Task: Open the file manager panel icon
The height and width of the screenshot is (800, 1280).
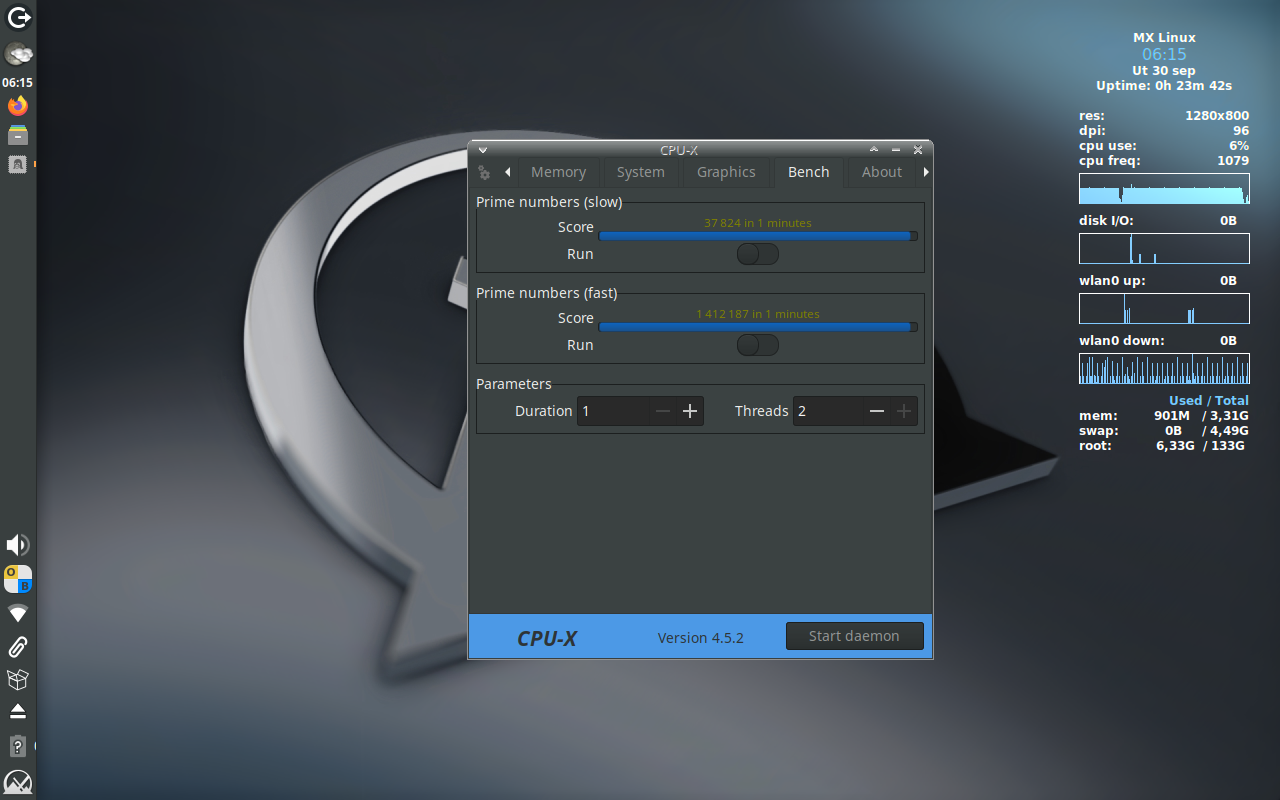Action: [18, 135]
